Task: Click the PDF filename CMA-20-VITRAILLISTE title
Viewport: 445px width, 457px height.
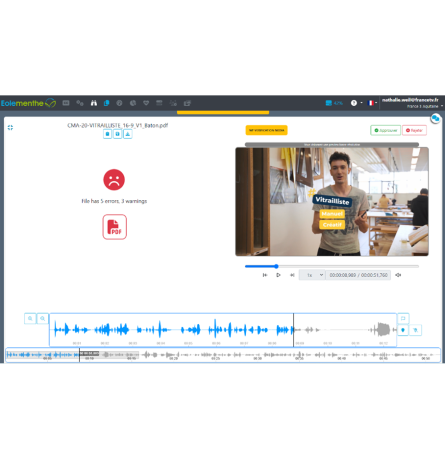Action: click(117, 125)
